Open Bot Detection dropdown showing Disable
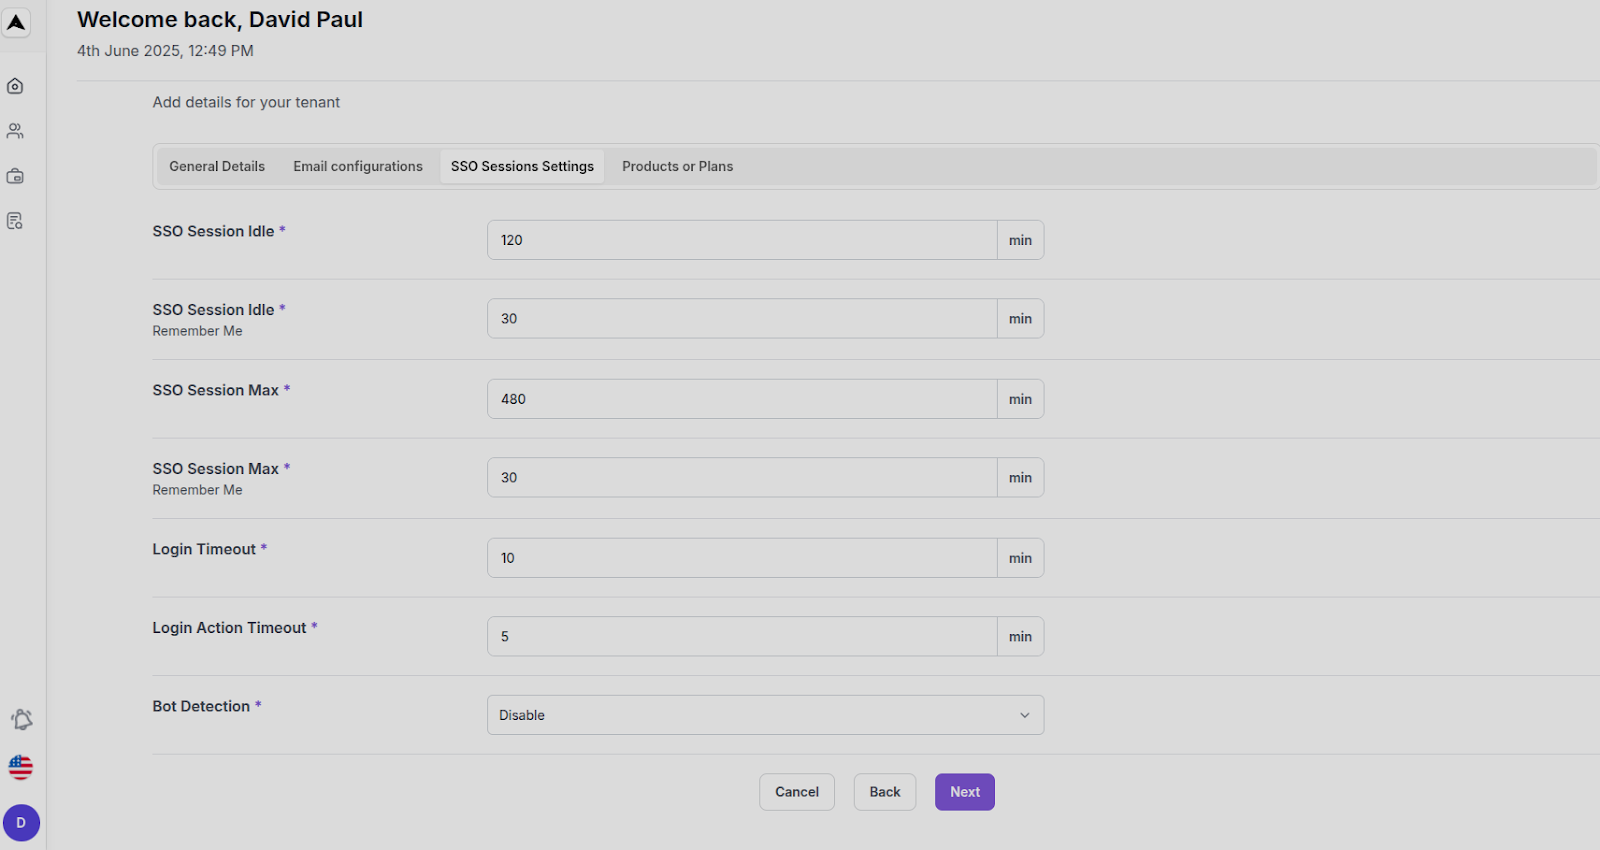This screenshot has height=850, width=1600. point(766,715)
